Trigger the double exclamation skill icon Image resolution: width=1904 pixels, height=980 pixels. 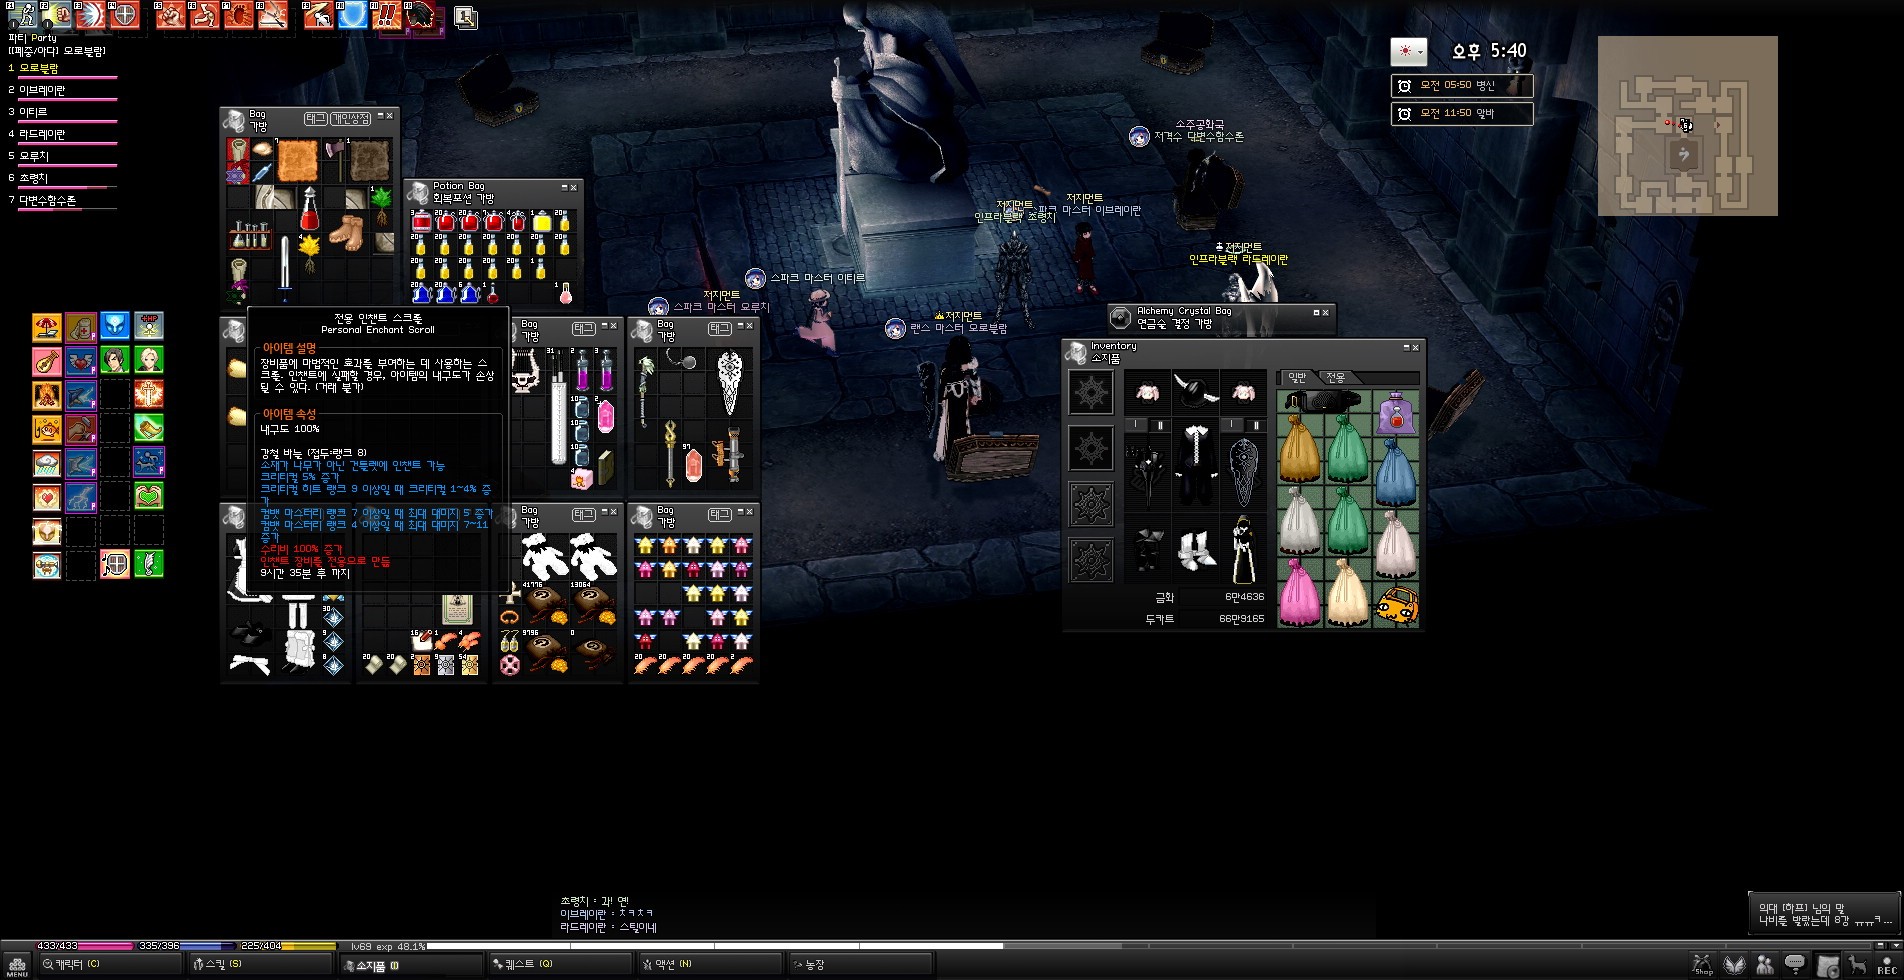click(x=387, y=15)
